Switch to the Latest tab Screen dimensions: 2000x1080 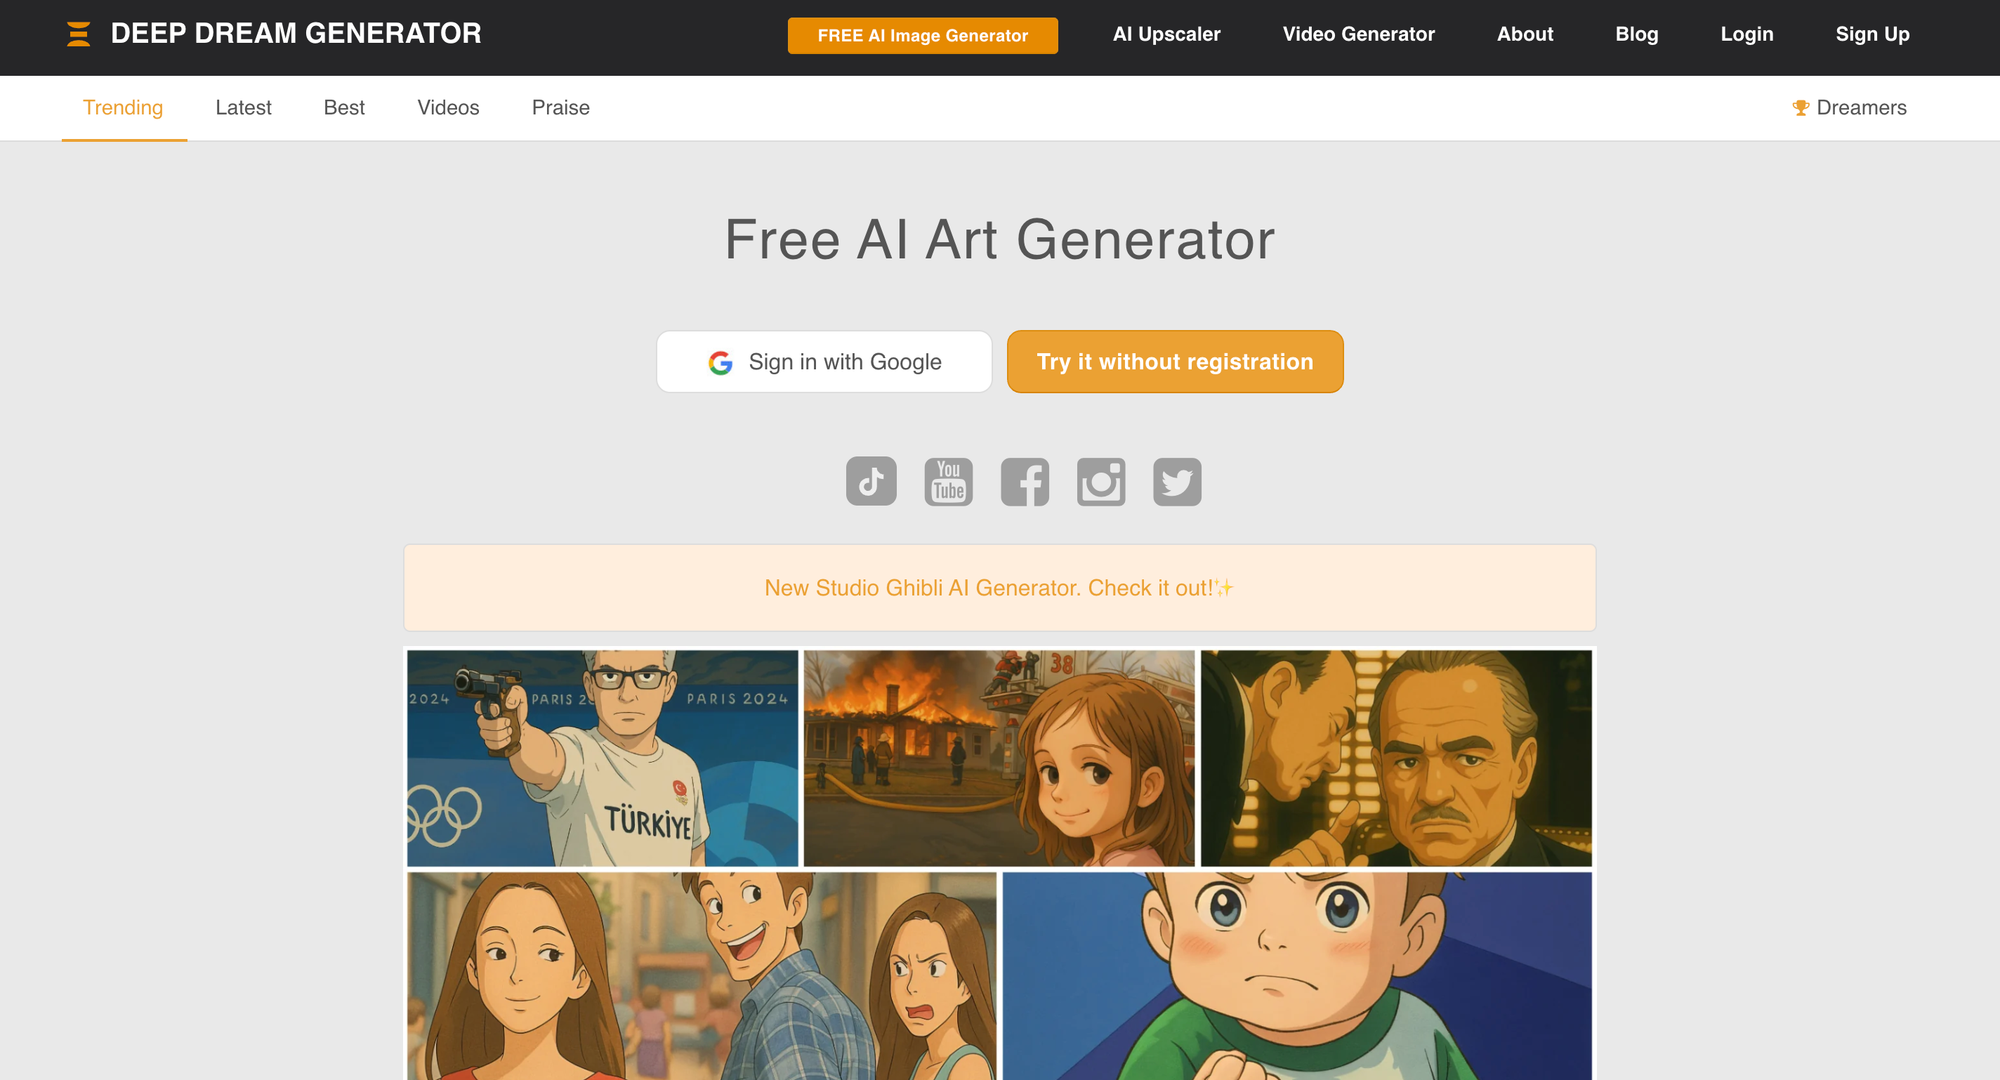click(243, 108)
